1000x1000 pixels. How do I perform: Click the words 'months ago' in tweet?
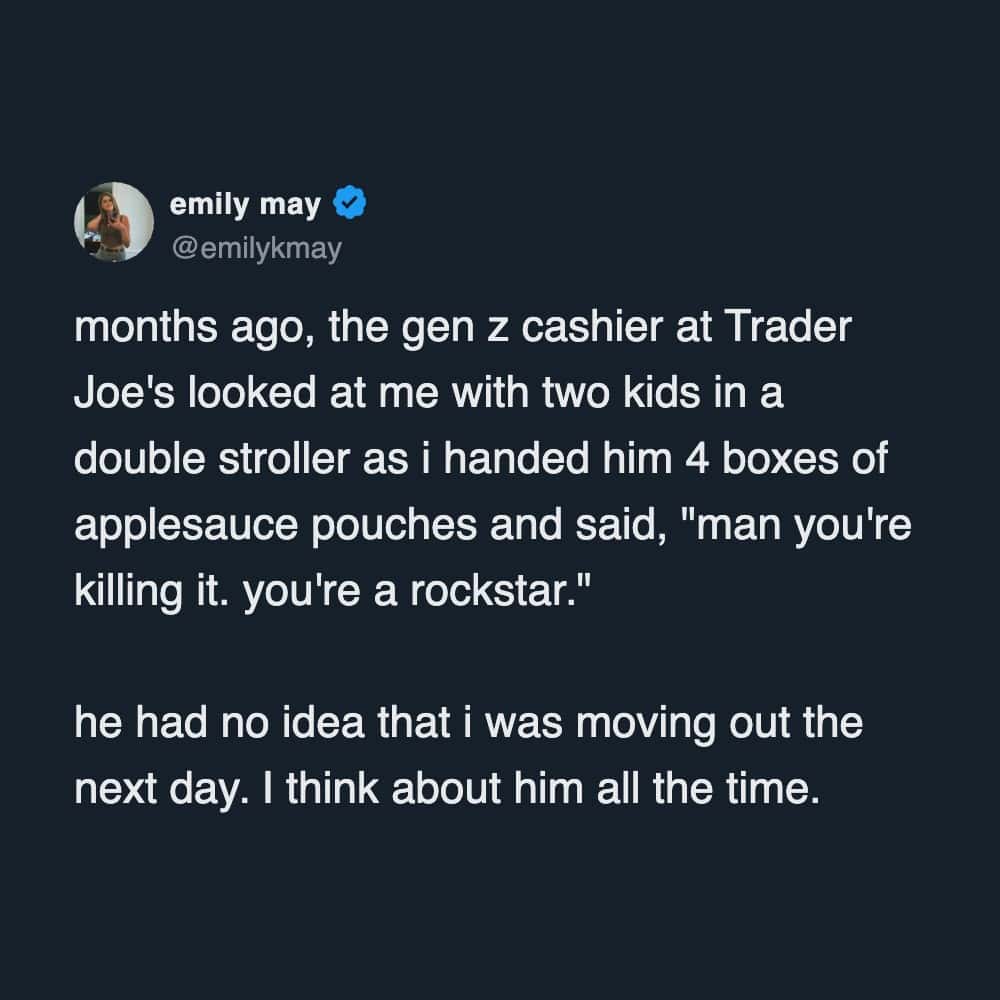184,330
